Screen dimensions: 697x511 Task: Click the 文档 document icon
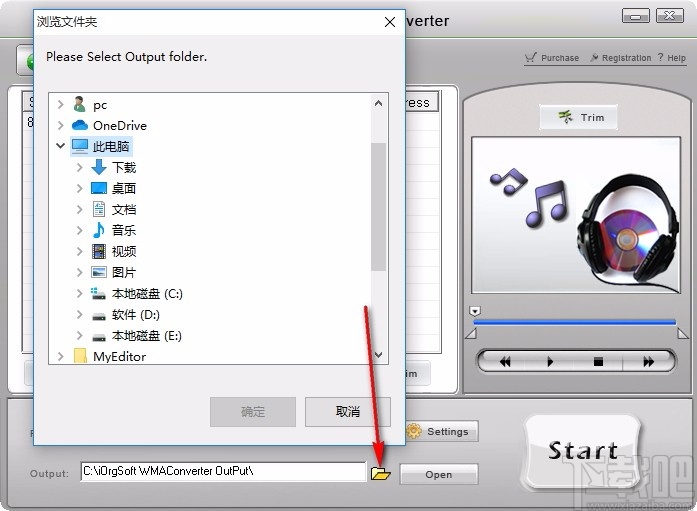(x=99, y=209)
